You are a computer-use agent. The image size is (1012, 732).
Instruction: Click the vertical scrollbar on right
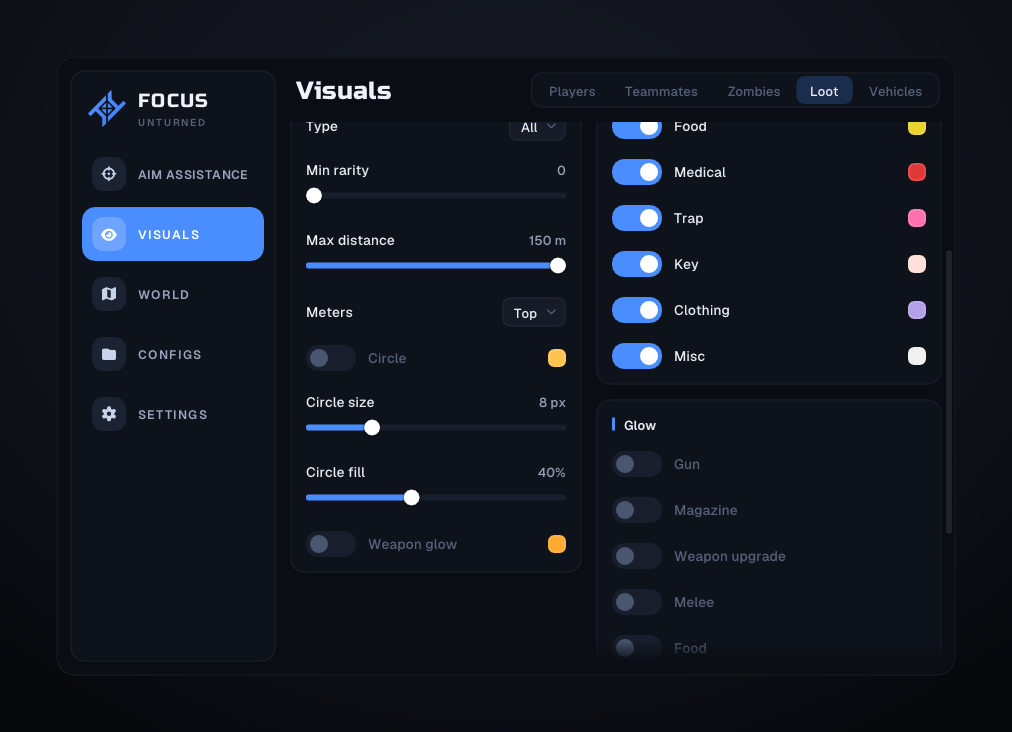[949, 392]
